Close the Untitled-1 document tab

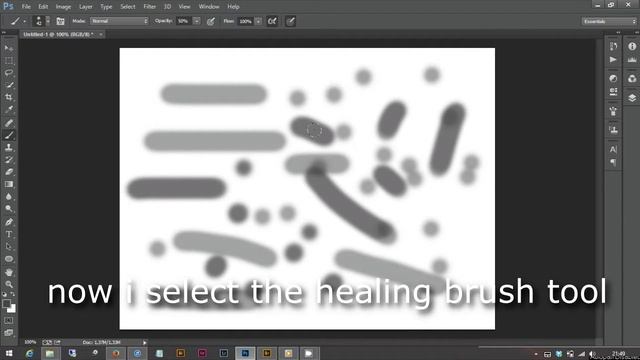click(101, 34)
